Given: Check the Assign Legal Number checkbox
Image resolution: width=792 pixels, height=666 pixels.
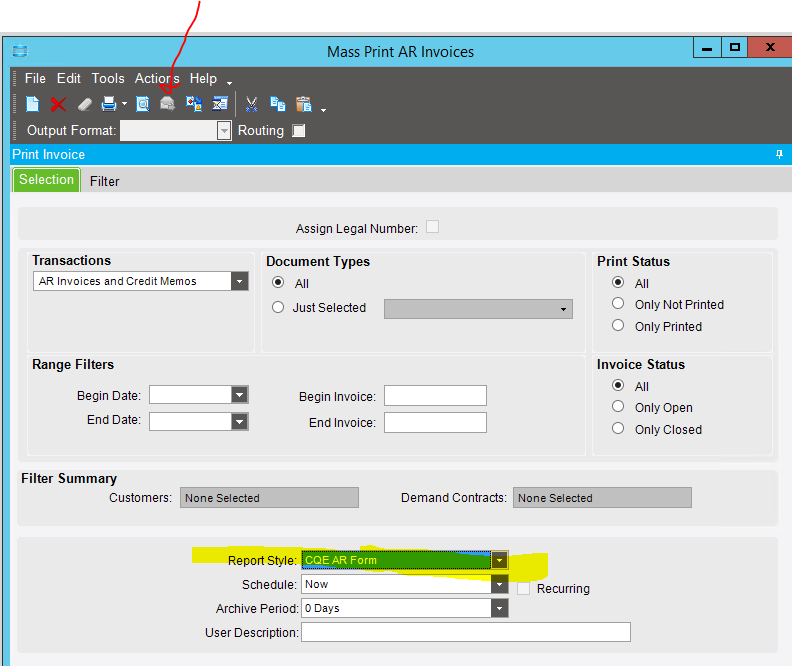Looking at the screenshot, I should (432, 227).
